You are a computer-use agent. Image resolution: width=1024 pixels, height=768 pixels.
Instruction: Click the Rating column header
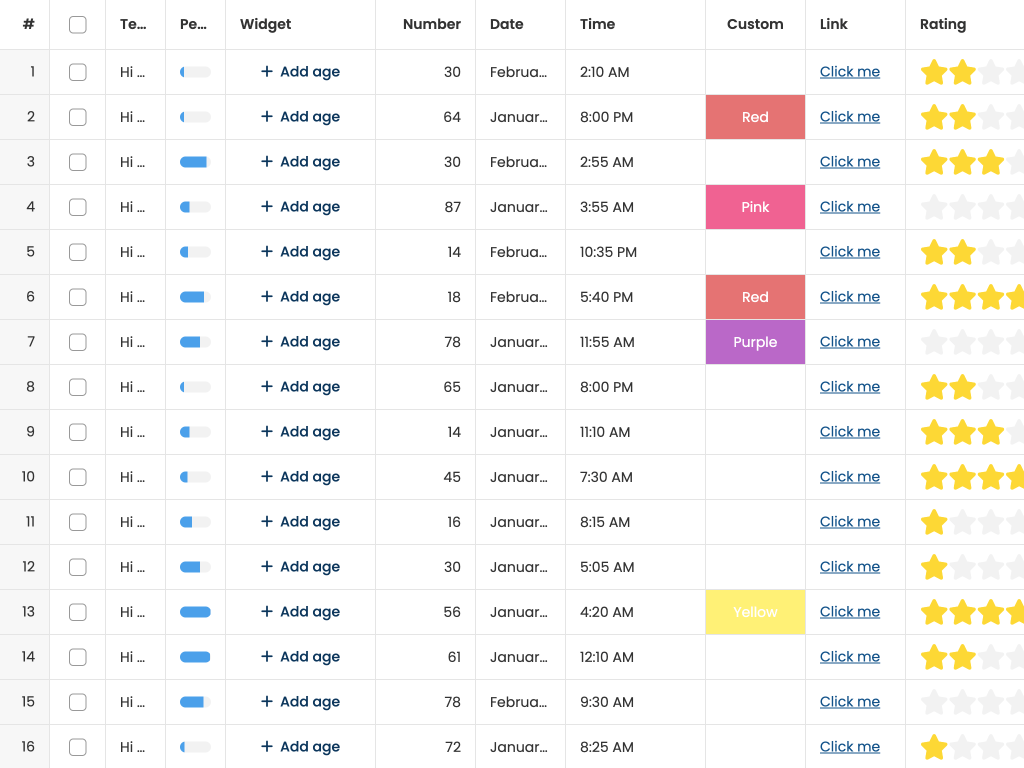pos(942,24)
